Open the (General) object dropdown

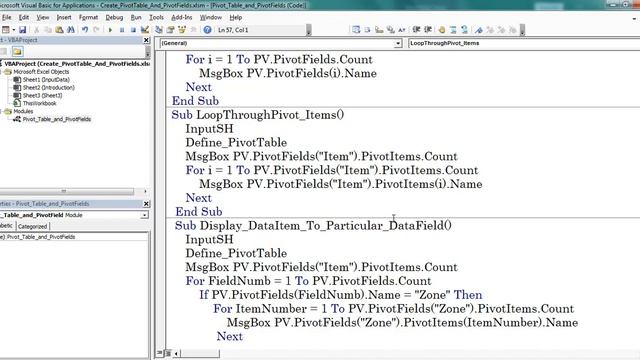[398, 43]
